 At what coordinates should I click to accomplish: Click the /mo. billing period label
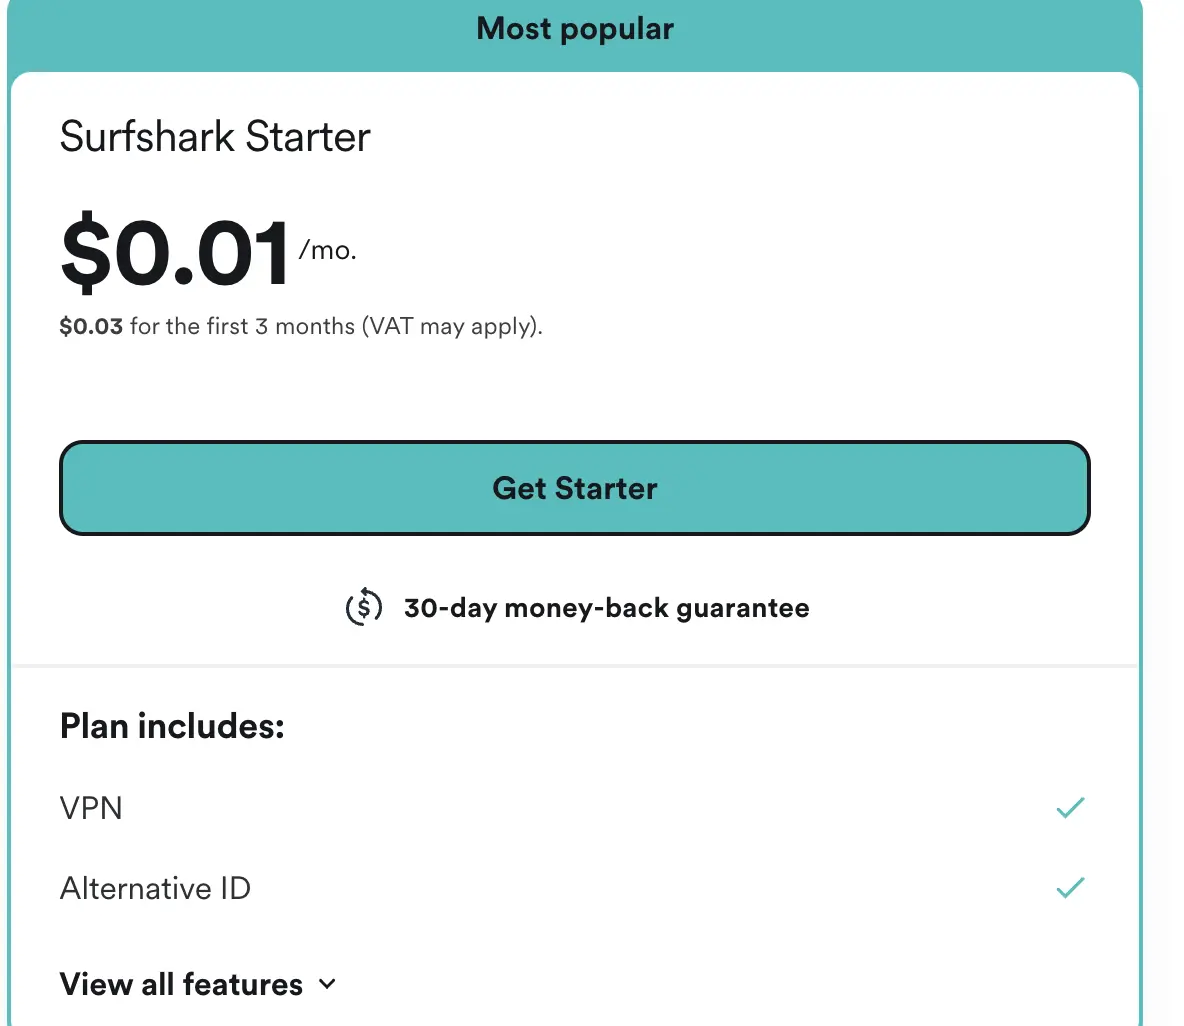(x=328, y=250)
